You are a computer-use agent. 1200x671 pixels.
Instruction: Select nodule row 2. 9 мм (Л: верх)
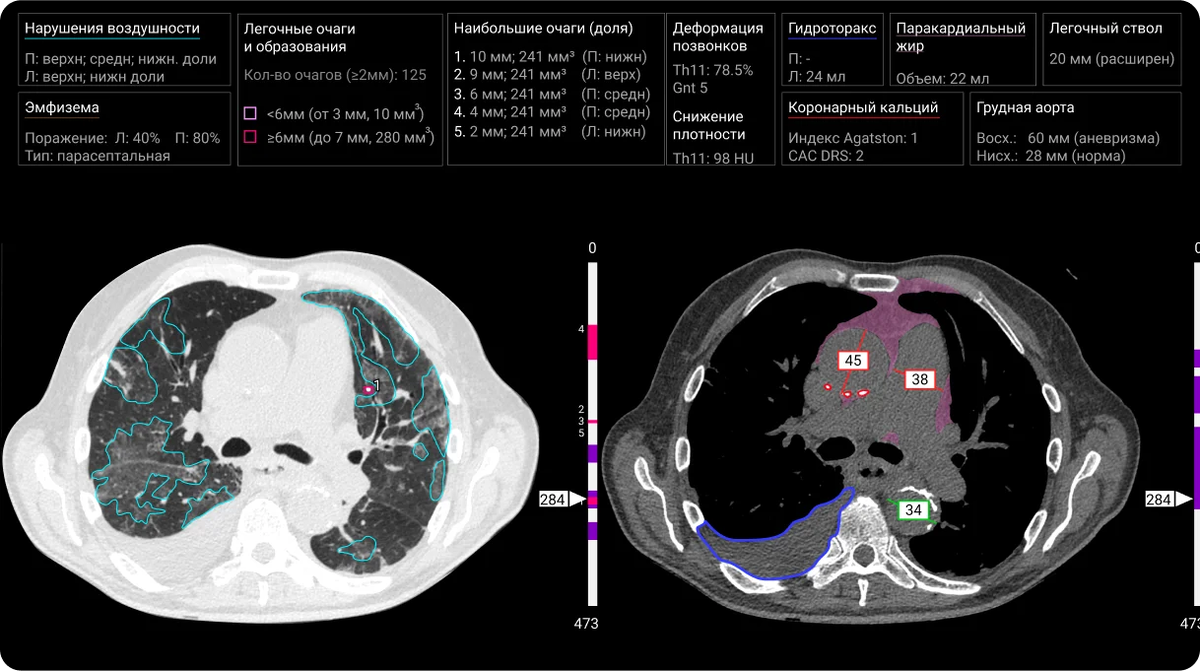click(x=550, y=74)
